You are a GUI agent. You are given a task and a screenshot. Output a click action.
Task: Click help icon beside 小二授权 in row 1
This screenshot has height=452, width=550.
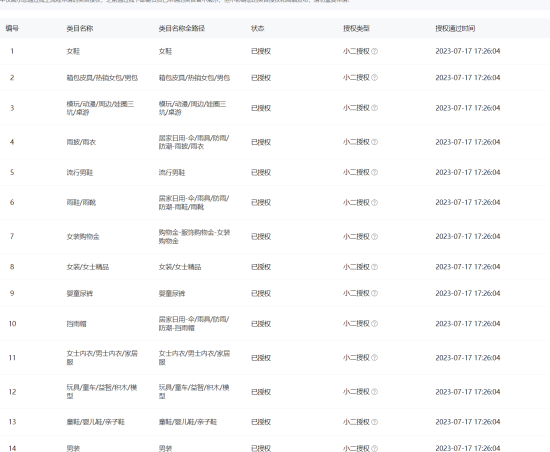pyautogui.click(x=374, y=51)
